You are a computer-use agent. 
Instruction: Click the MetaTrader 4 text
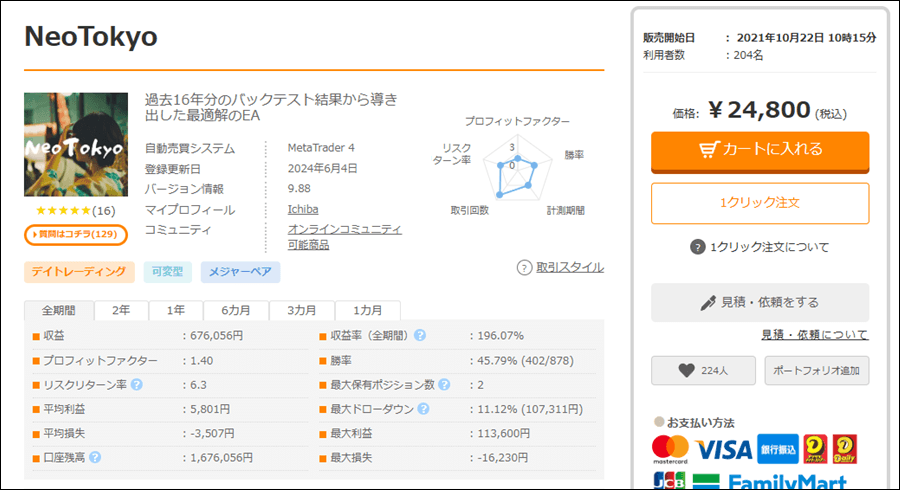(321, 148)
